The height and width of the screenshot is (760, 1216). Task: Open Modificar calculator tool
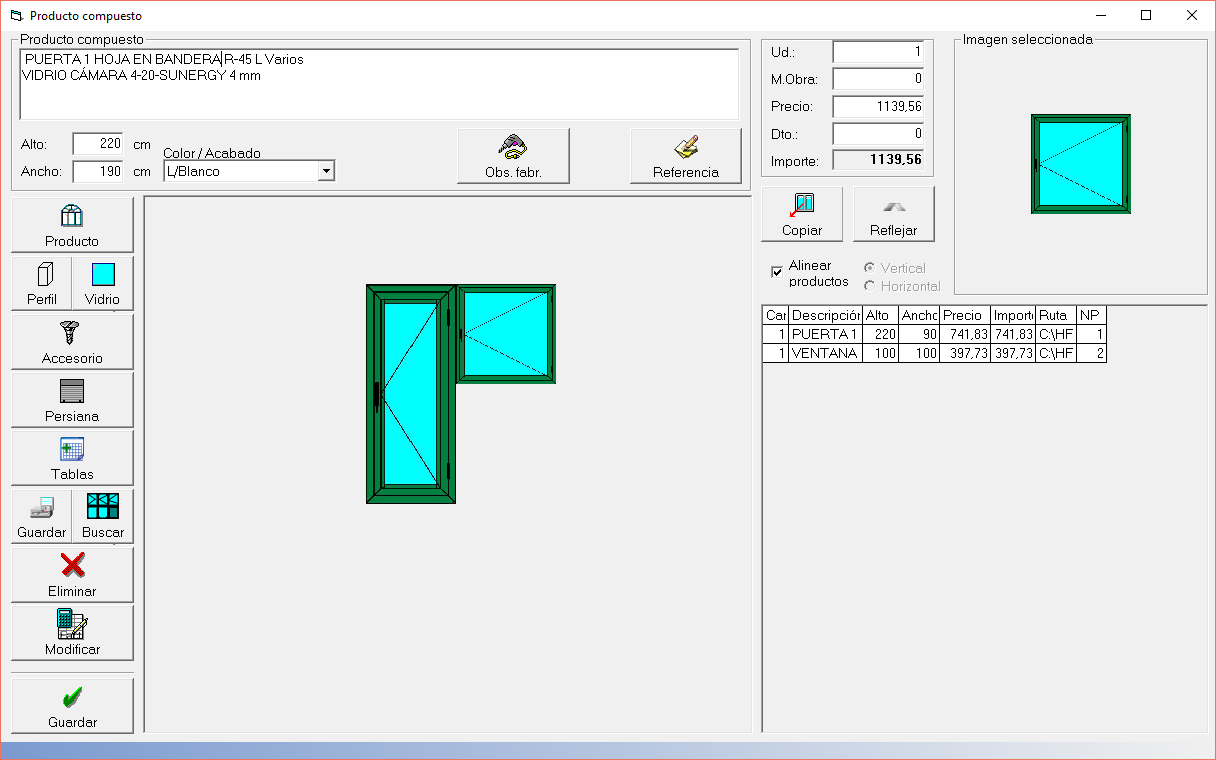coord(72,632)
